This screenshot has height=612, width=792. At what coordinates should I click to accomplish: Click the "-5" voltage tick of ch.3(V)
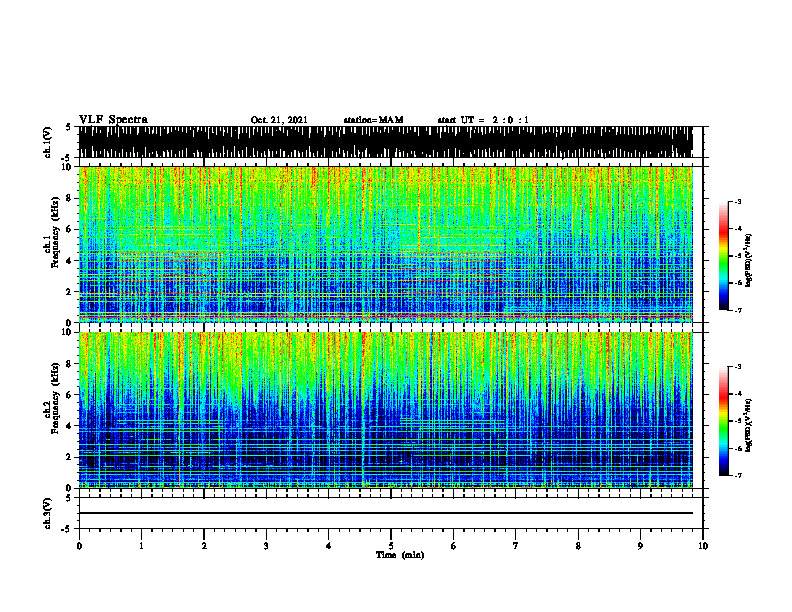[x=66, y=529]
